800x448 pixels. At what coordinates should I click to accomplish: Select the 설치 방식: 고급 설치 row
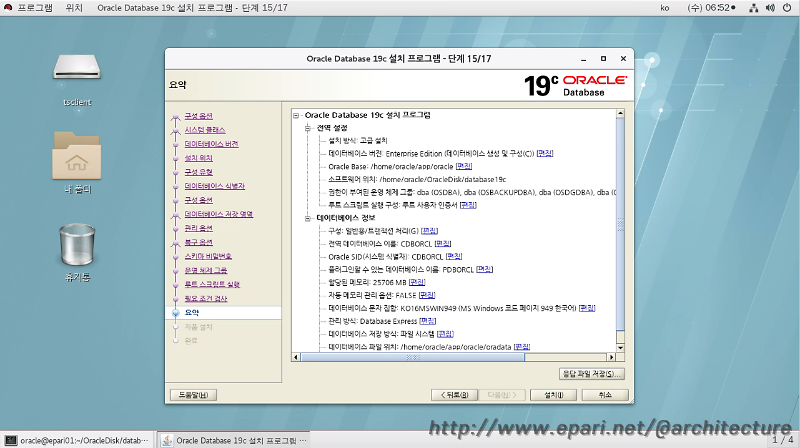(x=358, y=141)
